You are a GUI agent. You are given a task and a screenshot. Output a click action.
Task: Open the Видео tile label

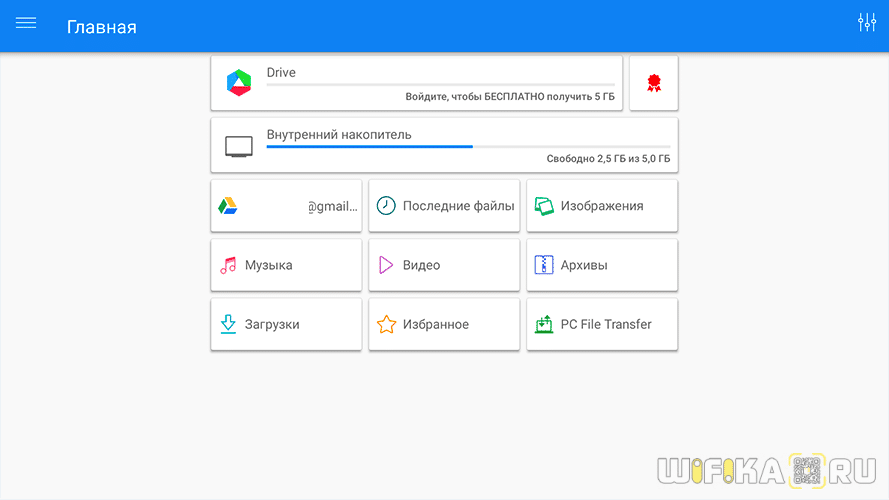tap(421, 265)
